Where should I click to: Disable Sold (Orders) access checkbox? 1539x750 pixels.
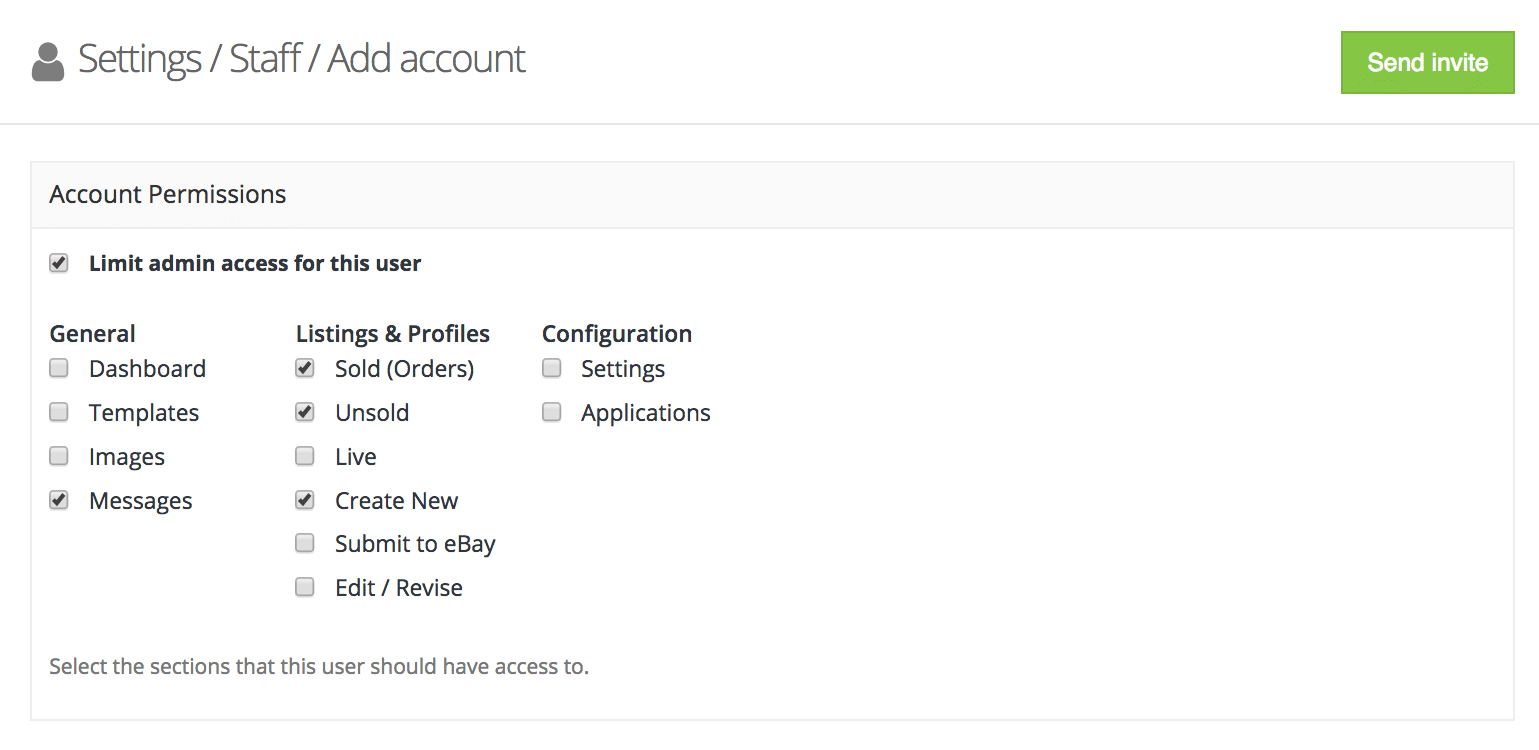click(305, 368)
